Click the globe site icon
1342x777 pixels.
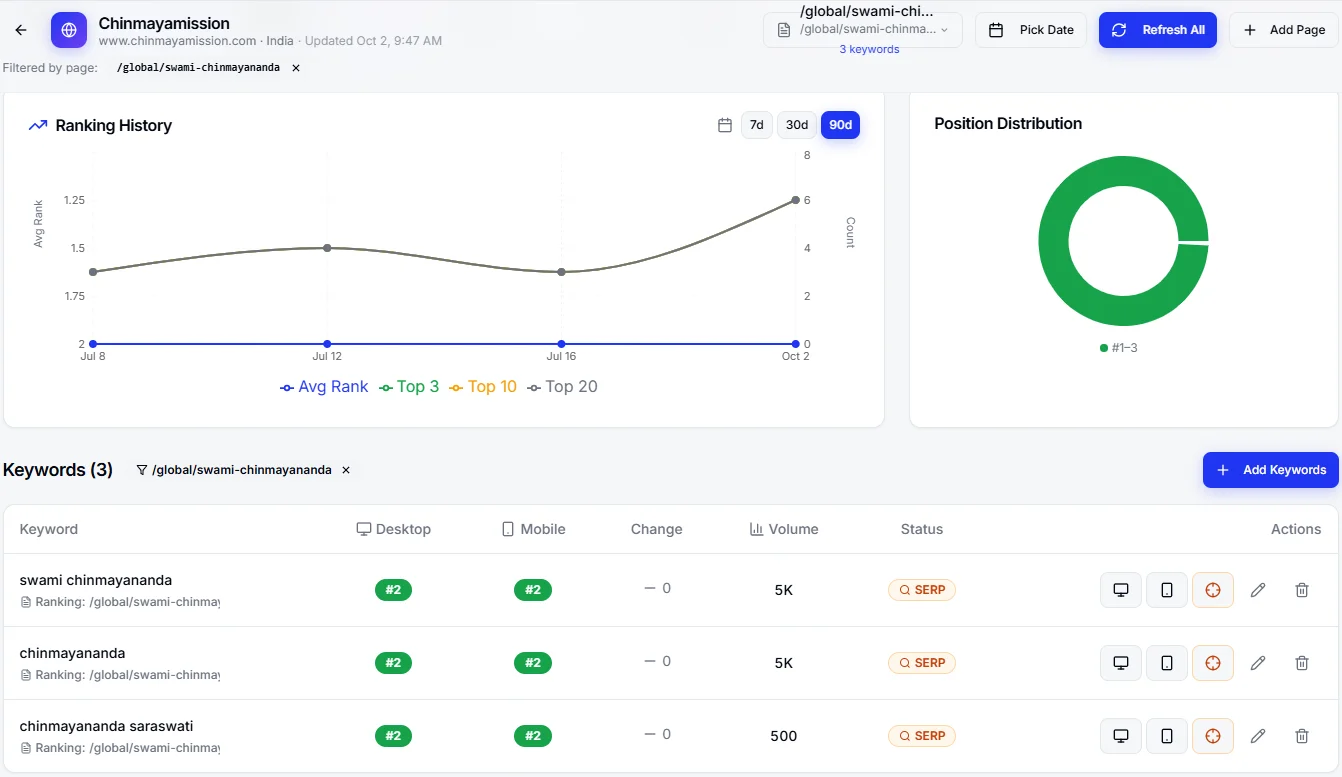(69, 30)
